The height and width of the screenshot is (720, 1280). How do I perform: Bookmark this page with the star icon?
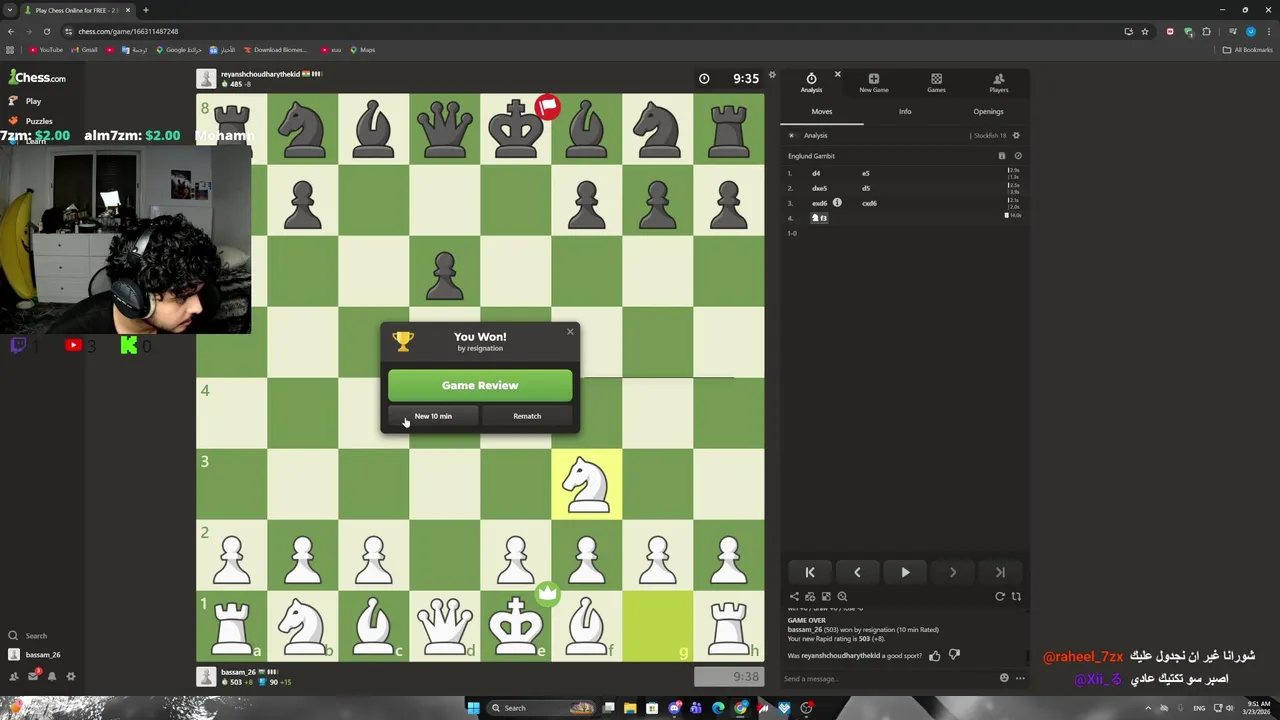pos(1145,31)
